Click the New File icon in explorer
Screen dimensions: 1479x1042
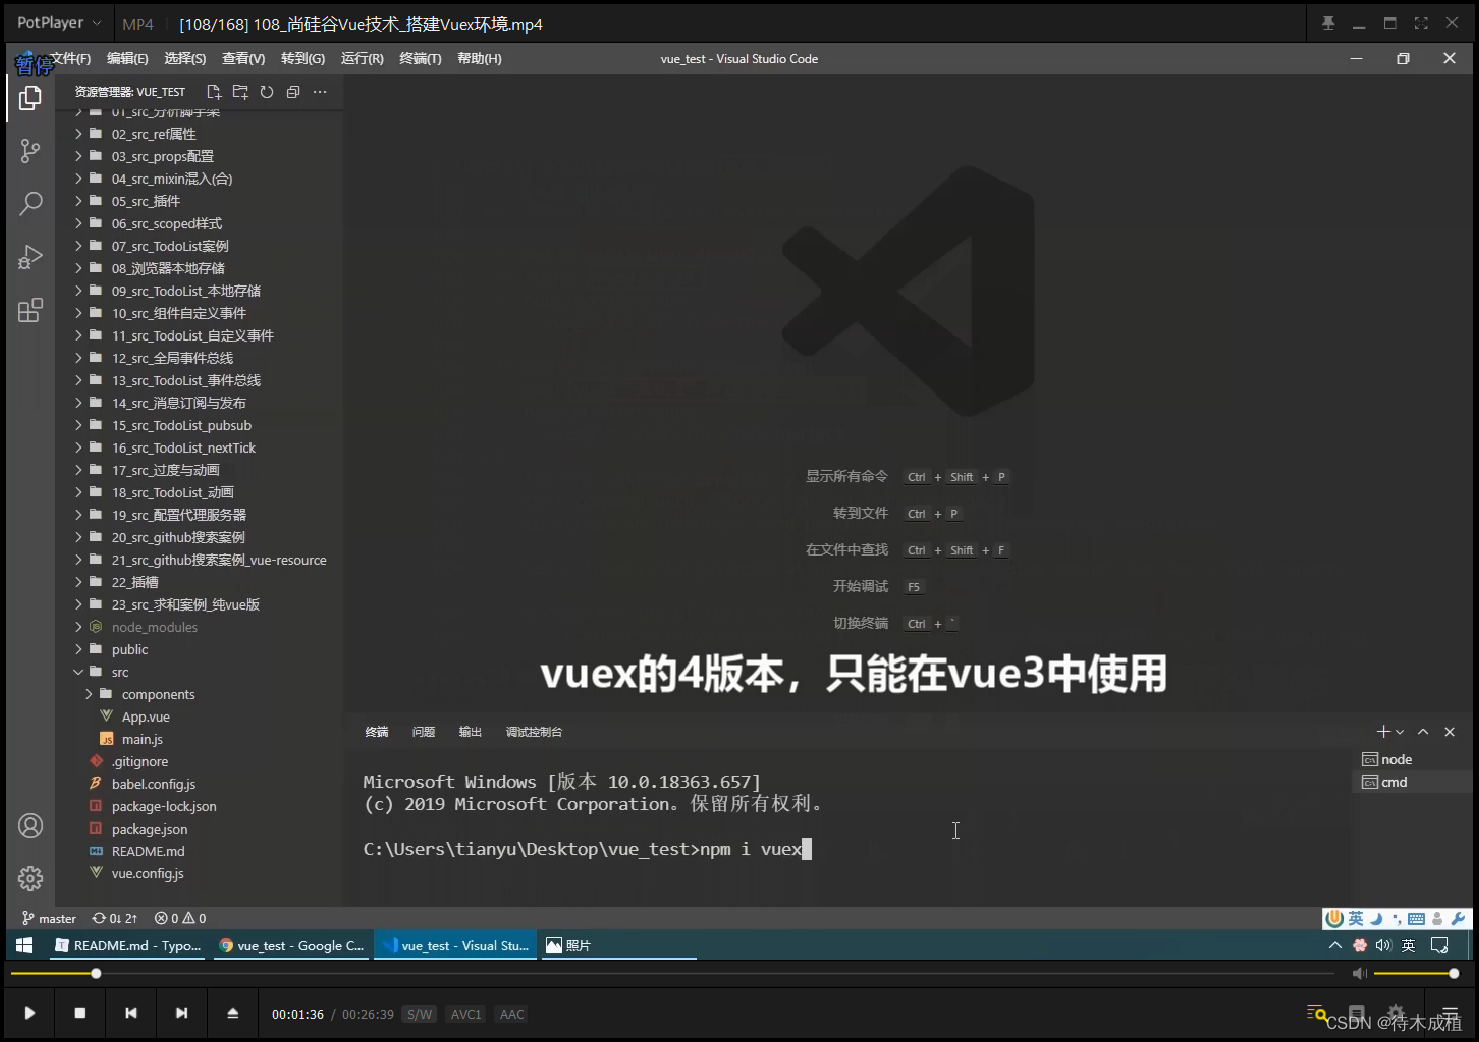214,92
